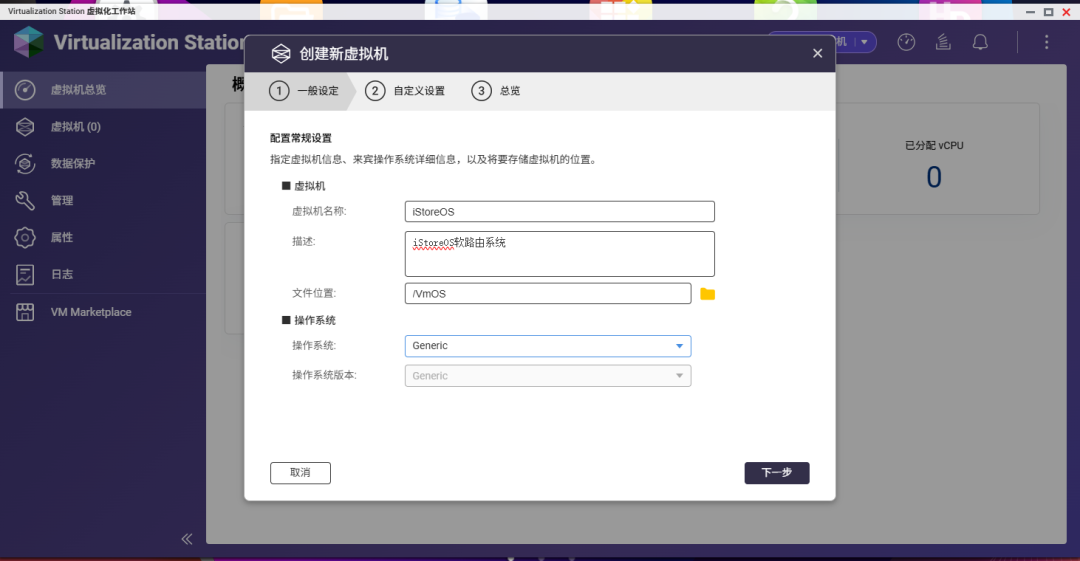Select 数据保护 in the sidebar
The image size is (1080, 561).
(103, 163)
